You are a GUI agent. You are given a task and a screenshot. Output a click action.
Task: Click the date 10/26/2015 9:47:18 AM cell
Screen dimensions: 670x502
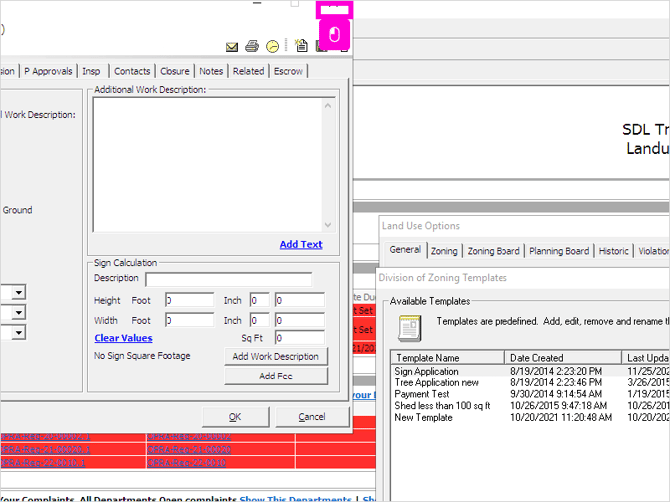558,405
